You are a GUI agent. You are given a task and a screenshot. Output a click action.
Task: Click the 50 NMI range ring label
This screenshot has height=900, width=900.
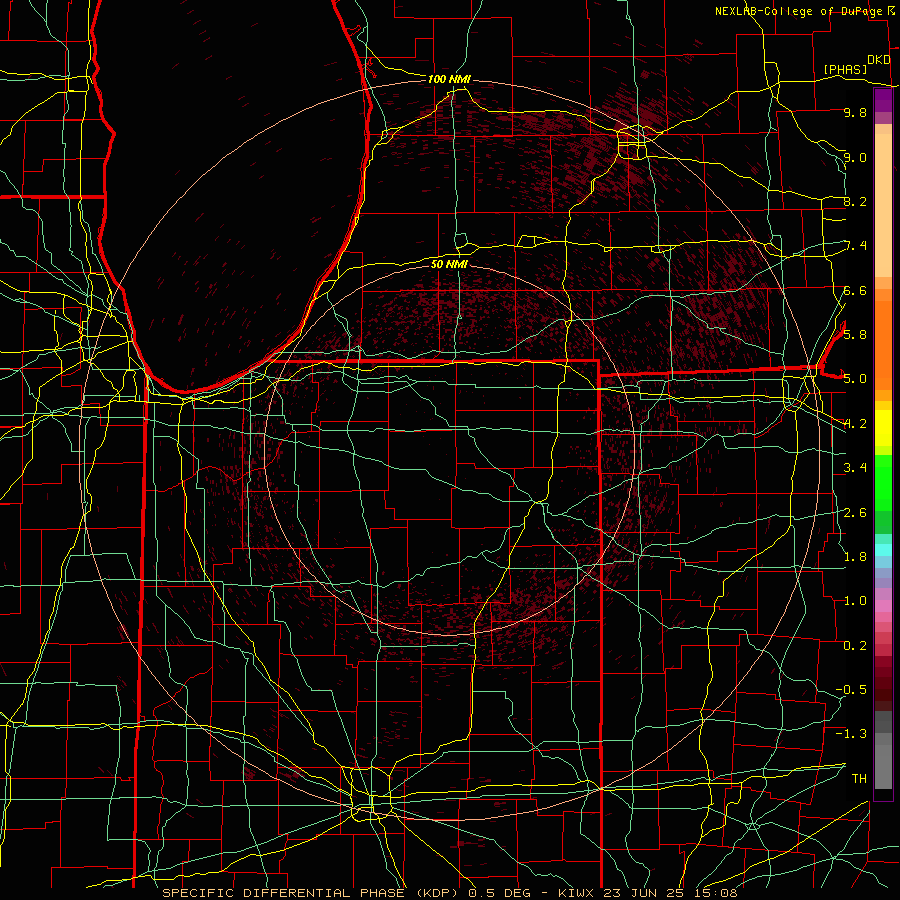449,264
